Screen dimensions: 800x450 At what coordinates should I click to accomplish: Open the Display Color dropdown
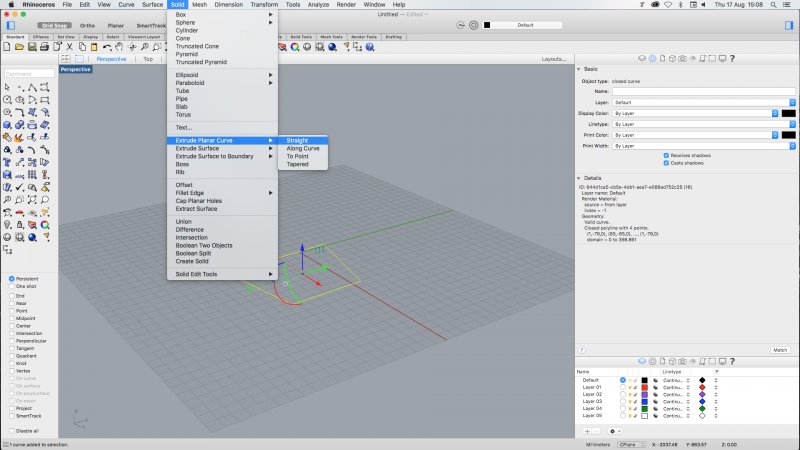[x=695, y=113]
